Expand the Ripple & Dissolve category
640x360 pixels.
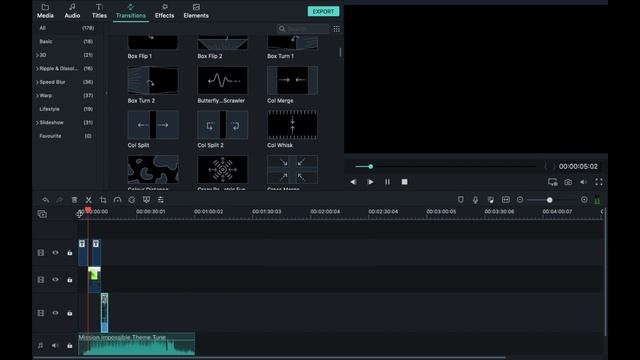[37, 69]
